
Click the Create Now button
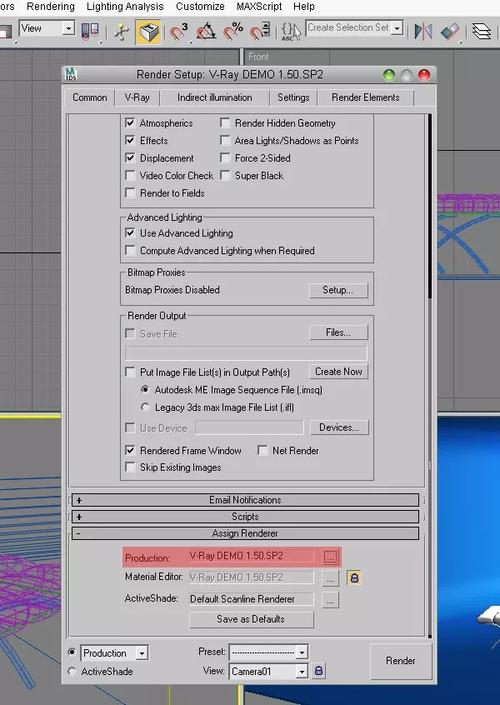point(339,371)
